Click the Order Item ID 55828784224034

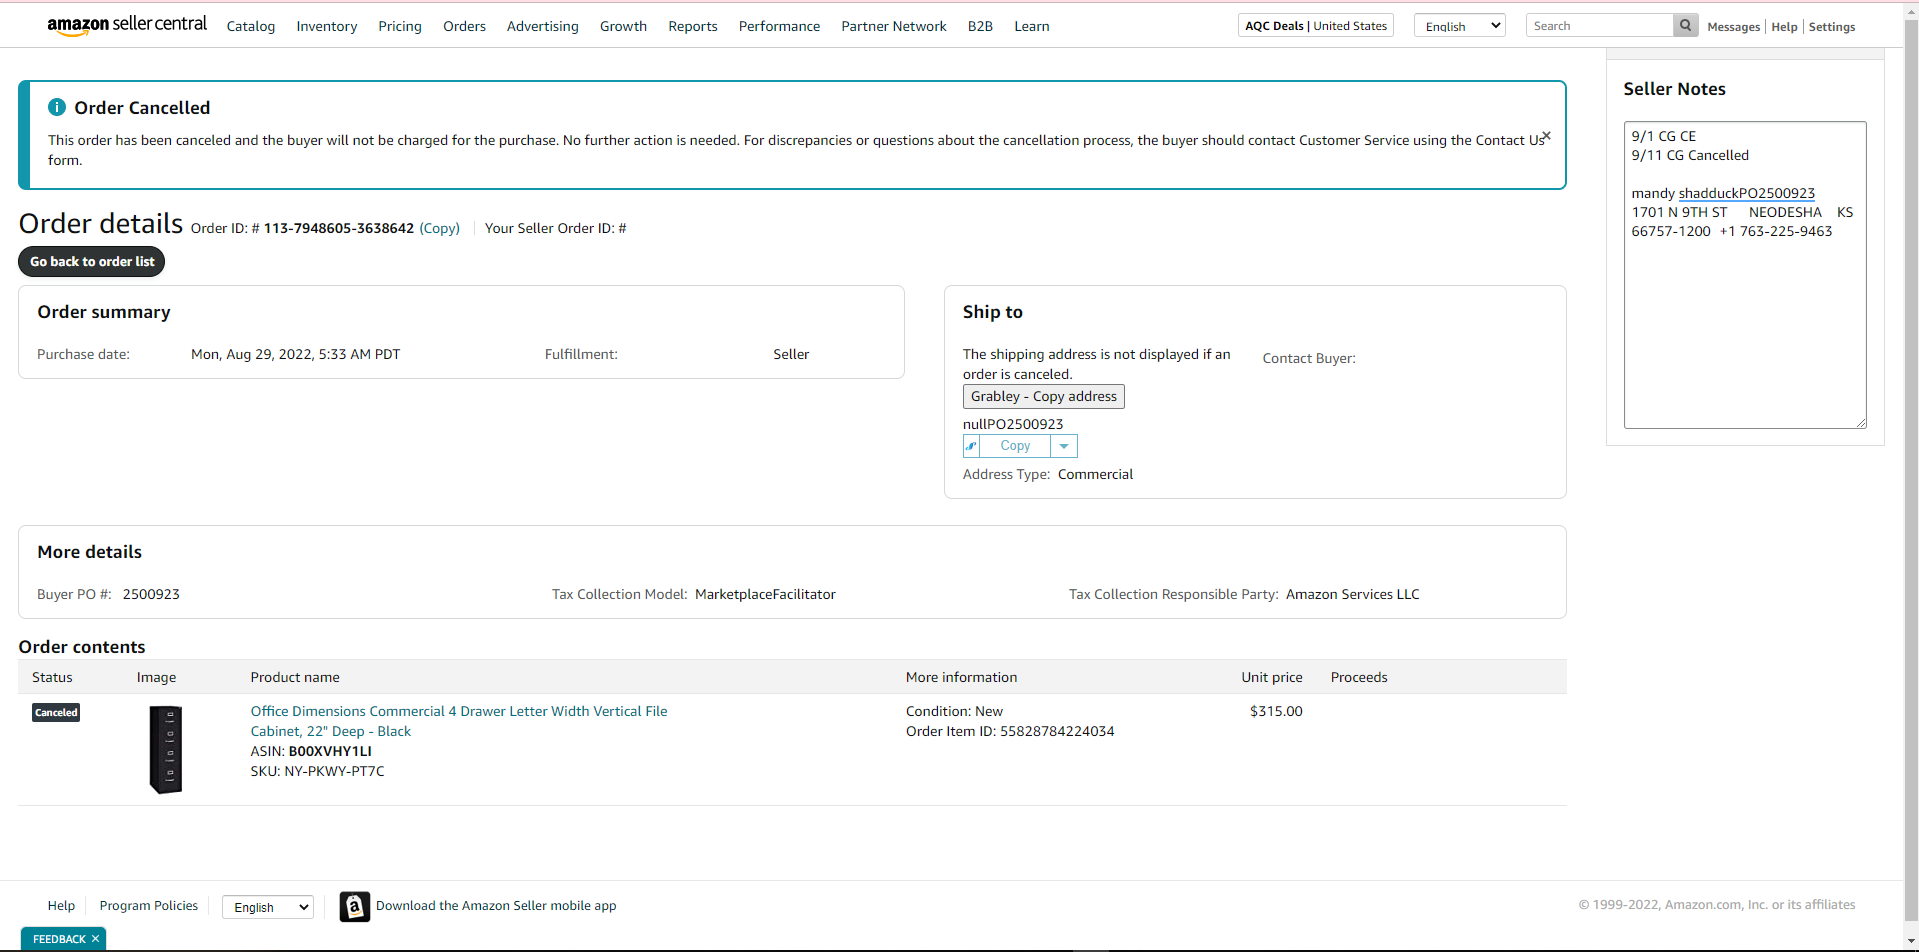(1057, 731)
